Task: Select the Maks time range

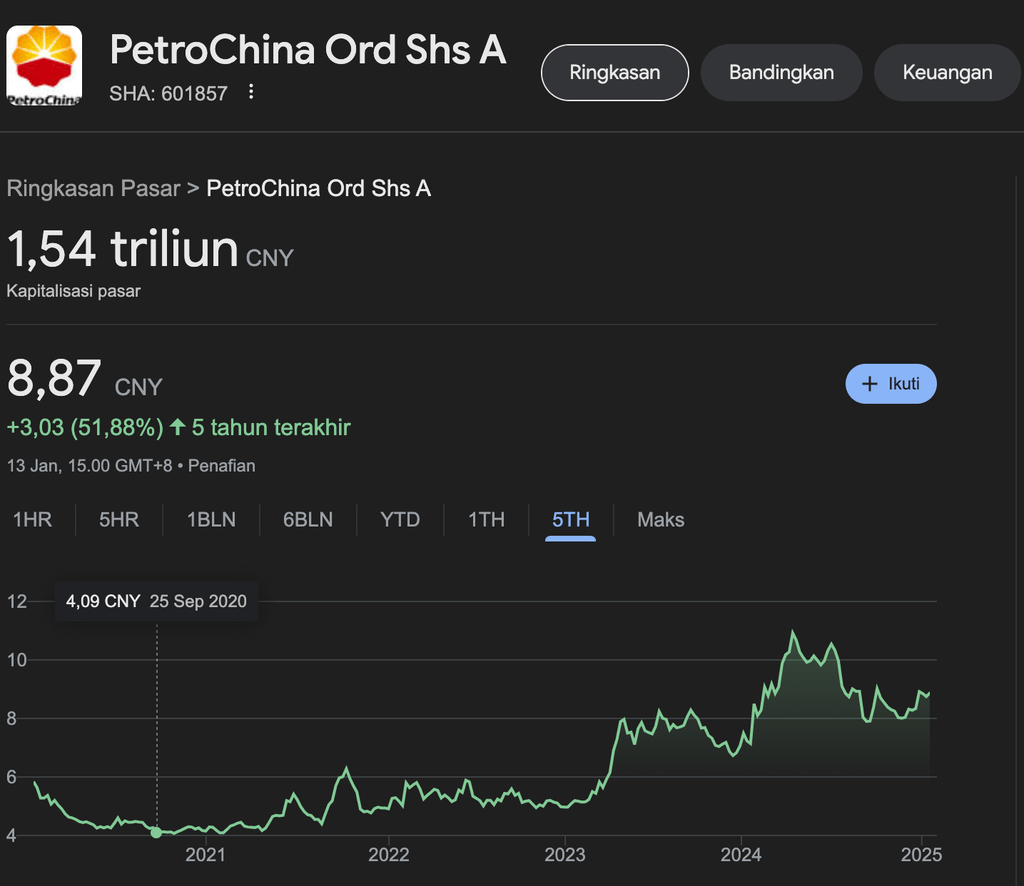Action: click(x=661, y=520)
